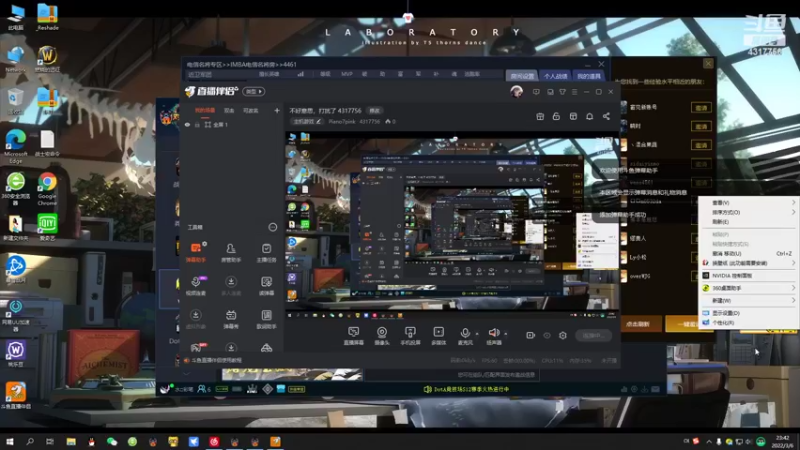Open WeChat from the taskbar
Screen dimensions: 800x450
(112, 441)
